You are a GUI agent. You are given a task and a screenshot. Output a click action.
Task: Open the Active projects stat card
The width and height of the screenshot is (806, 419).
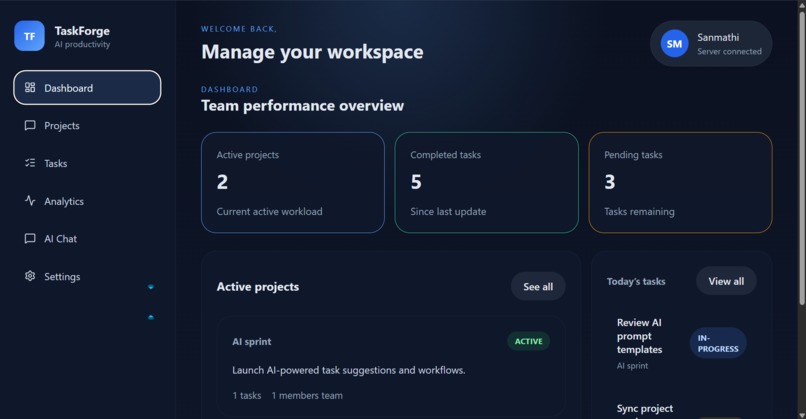click(292, 183)
